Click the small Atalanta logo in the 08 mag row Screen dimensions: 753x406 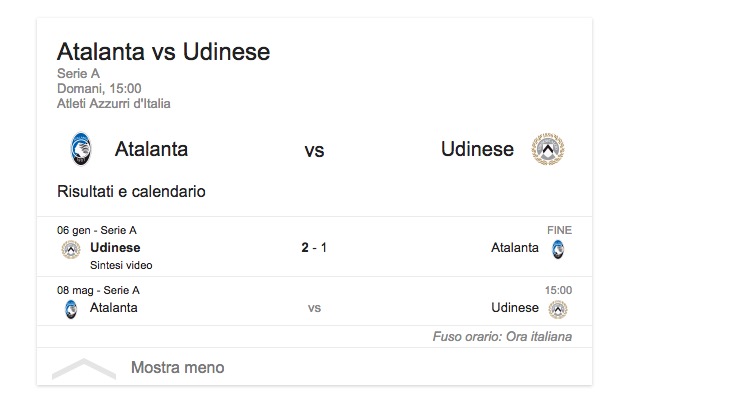pos(70,308)
